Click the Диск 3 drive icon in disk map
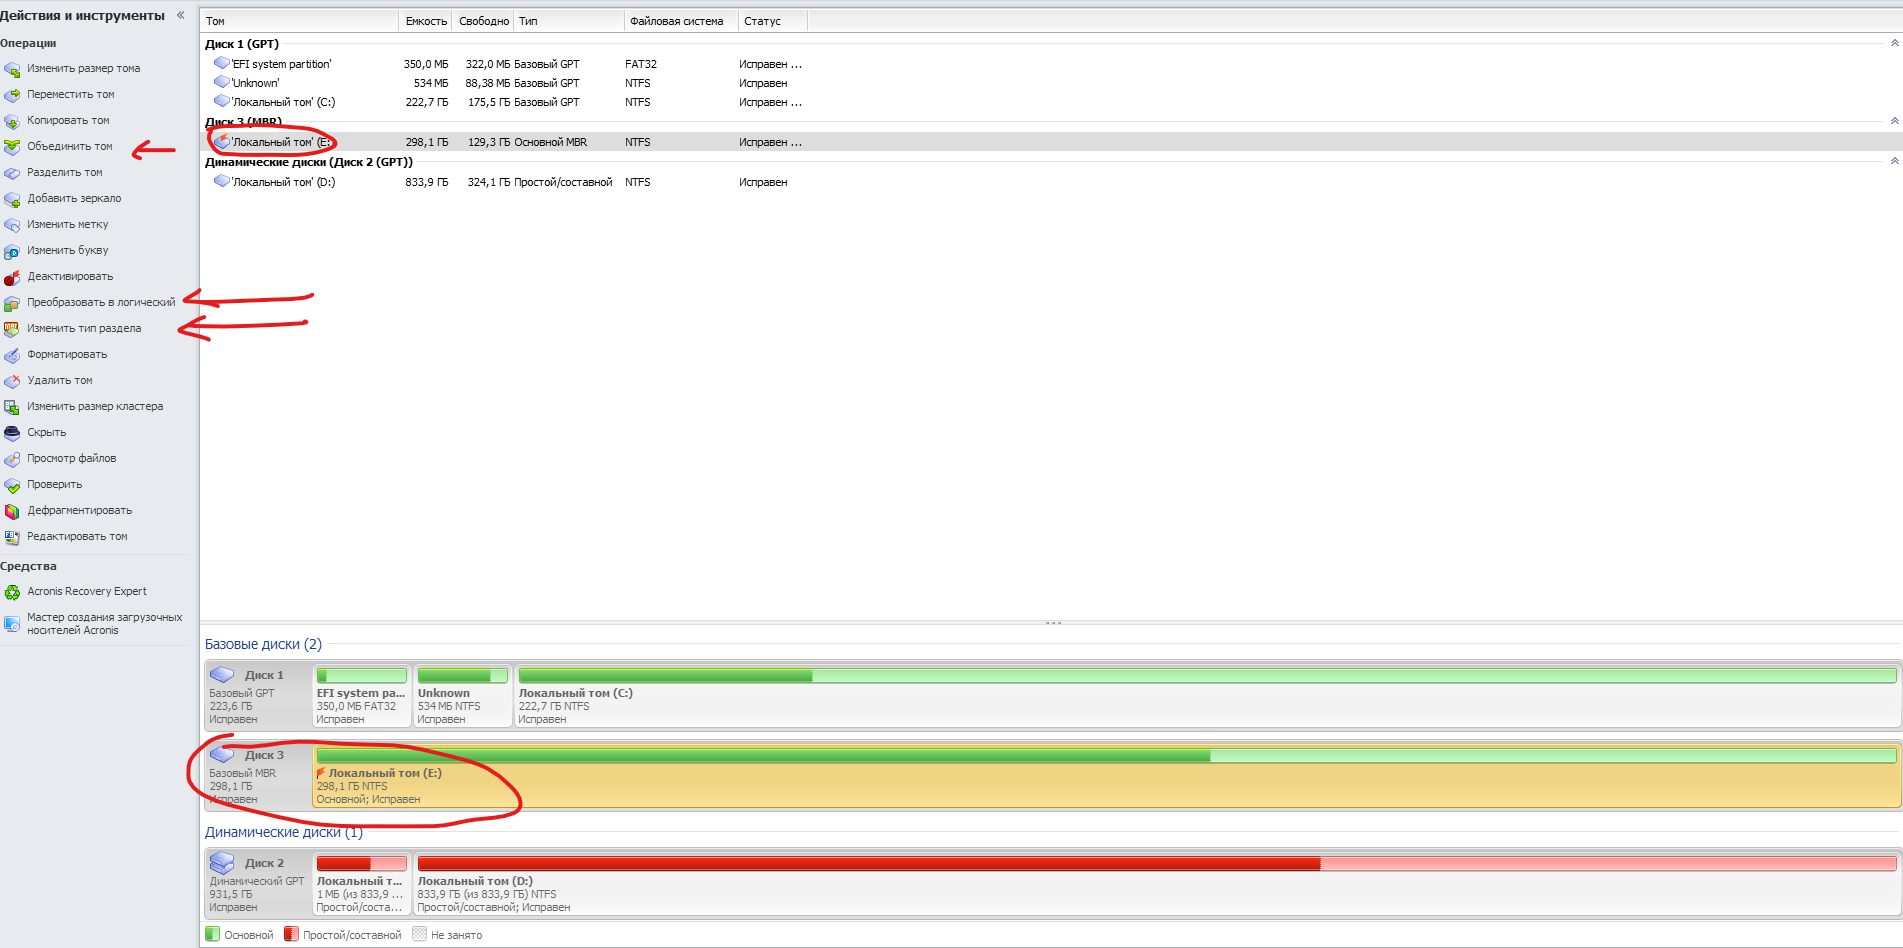This screenshot has height=948, width=1903. coord(222,755)
